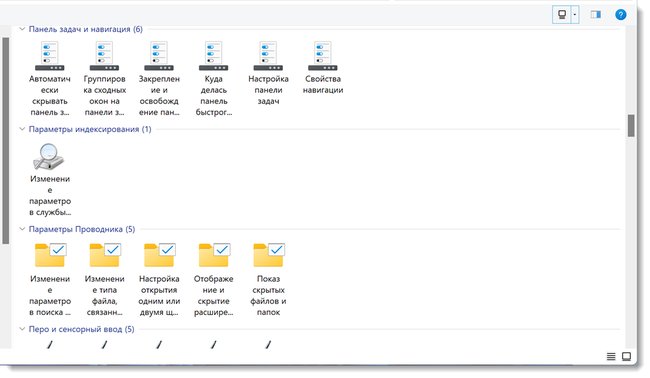This screenshot has height=378, width=650.
Task: Open 'Группировка сходных окон' item icon
Action: [x=104, y=56]
